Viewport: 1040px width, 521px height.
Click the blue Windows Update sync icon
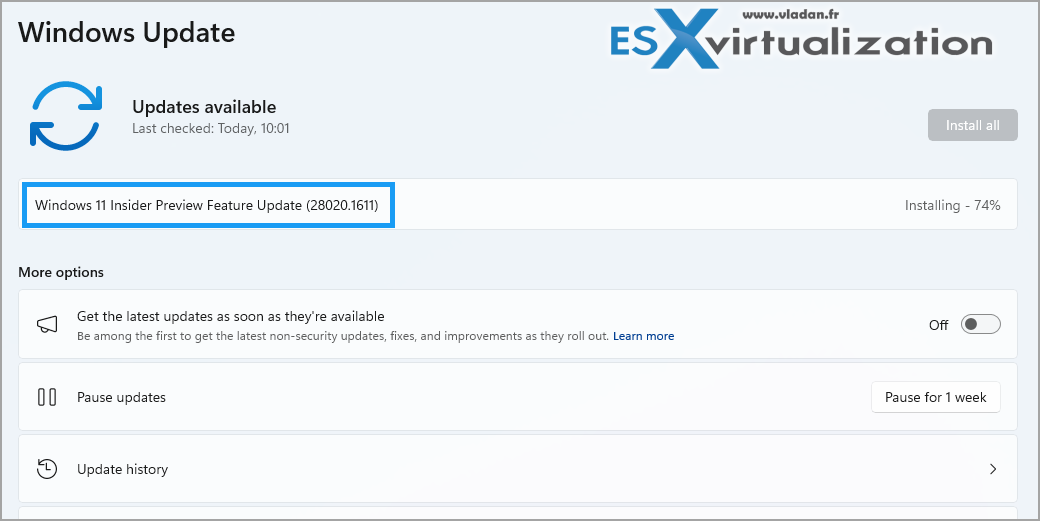66,116
